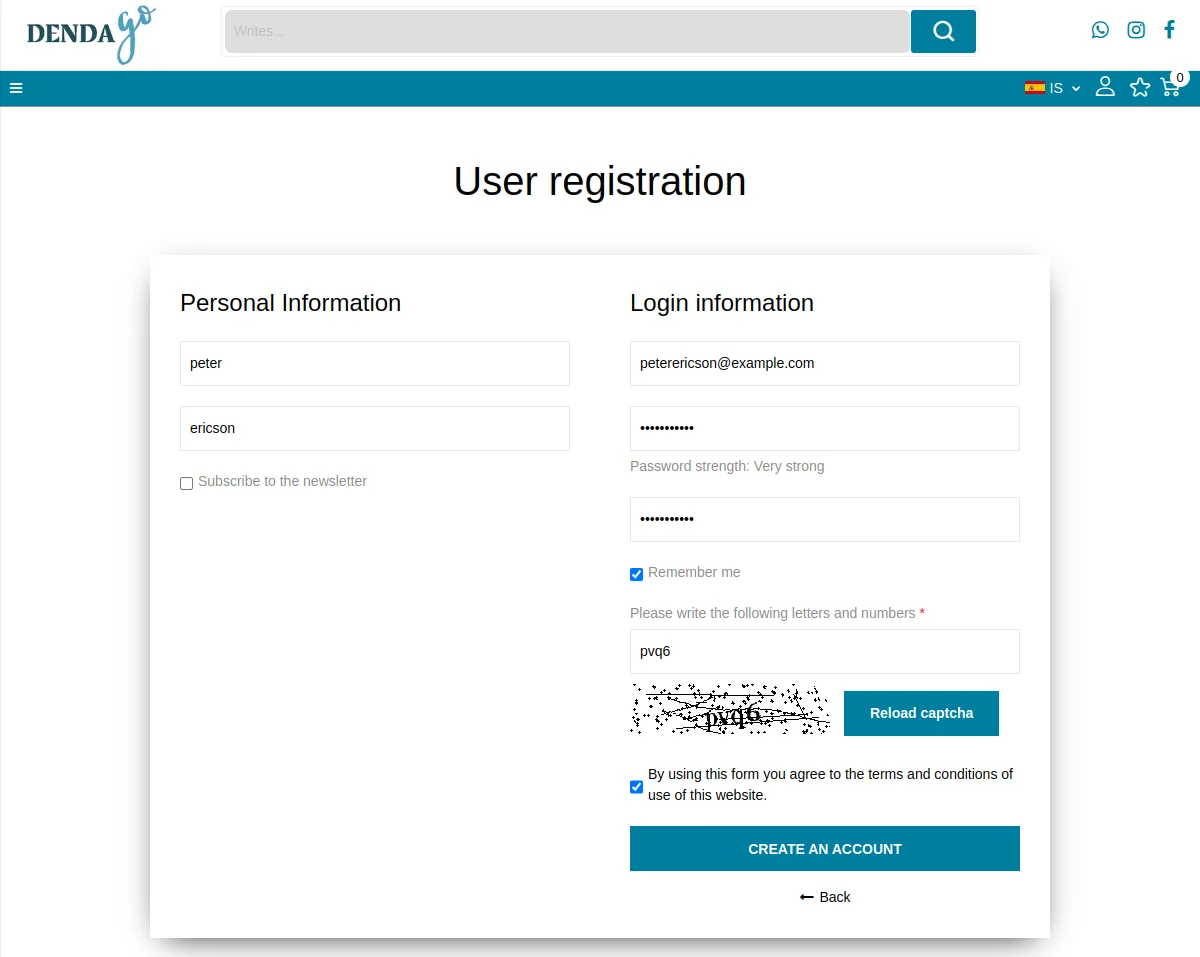
Task: Click Reload captcha button
Action: coord(921,713)
